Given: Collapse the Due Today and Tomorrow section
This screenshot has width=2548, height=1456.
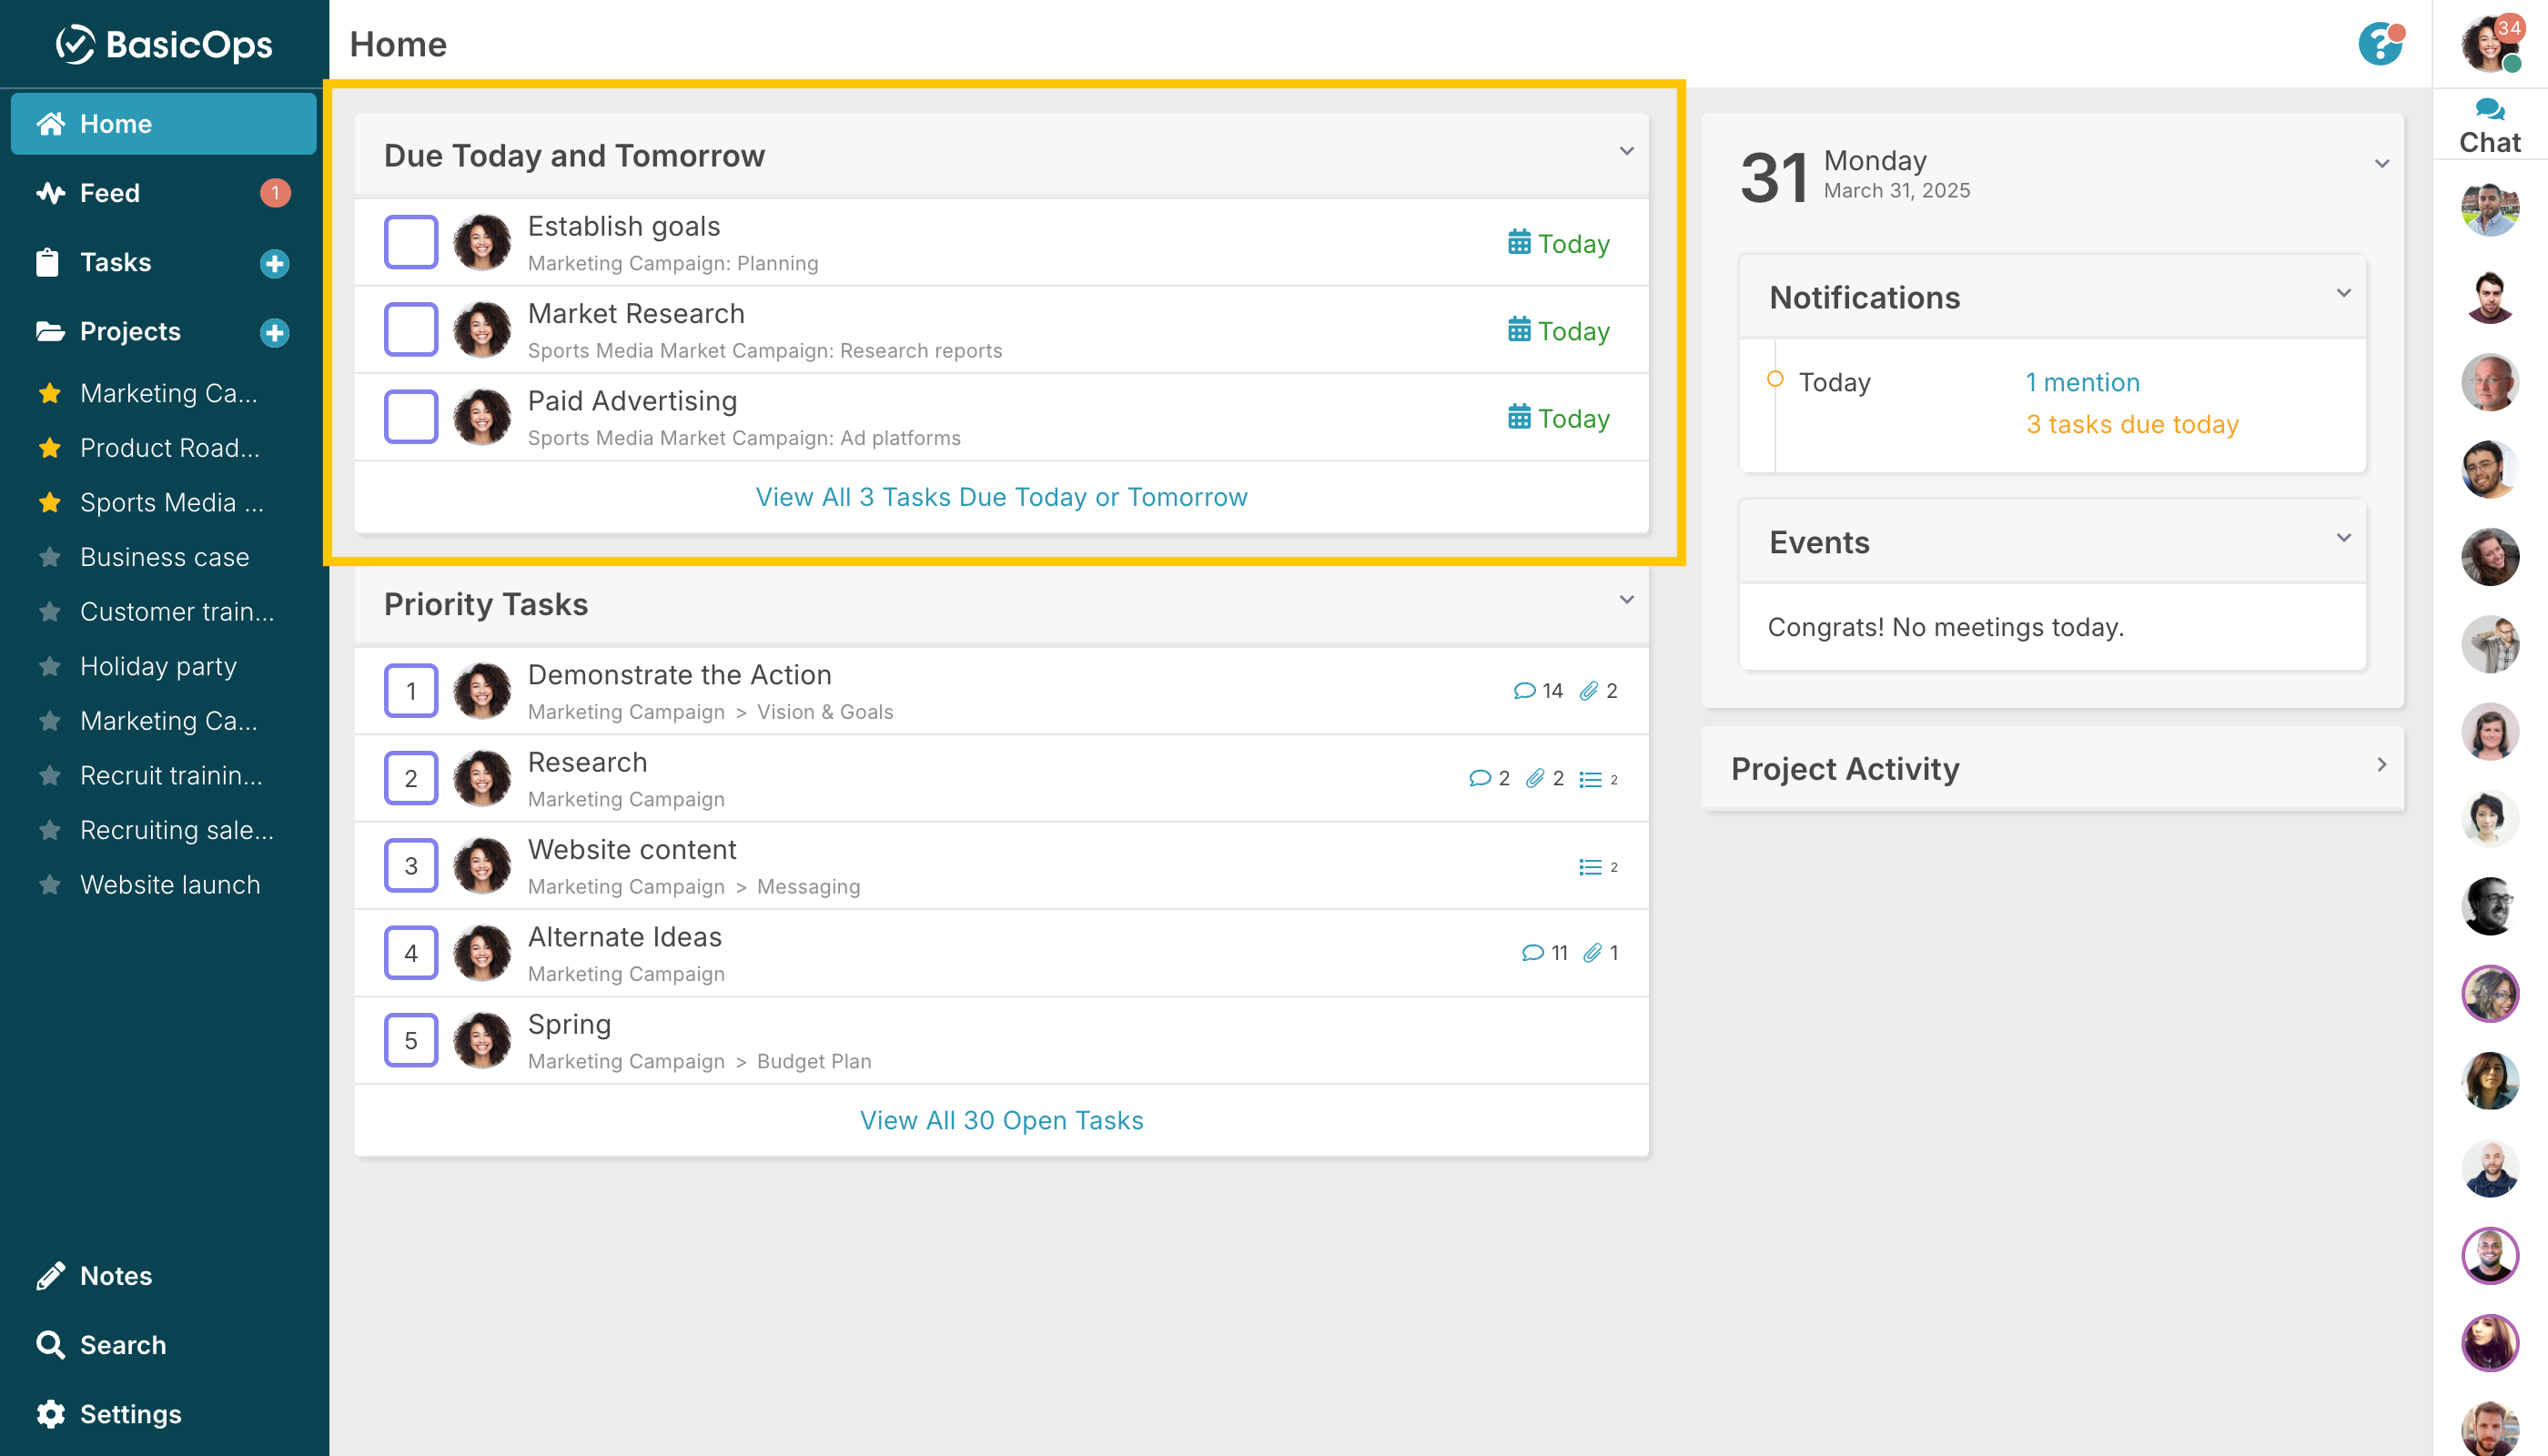Looking at the screenshot, I should click(1626, 152).
